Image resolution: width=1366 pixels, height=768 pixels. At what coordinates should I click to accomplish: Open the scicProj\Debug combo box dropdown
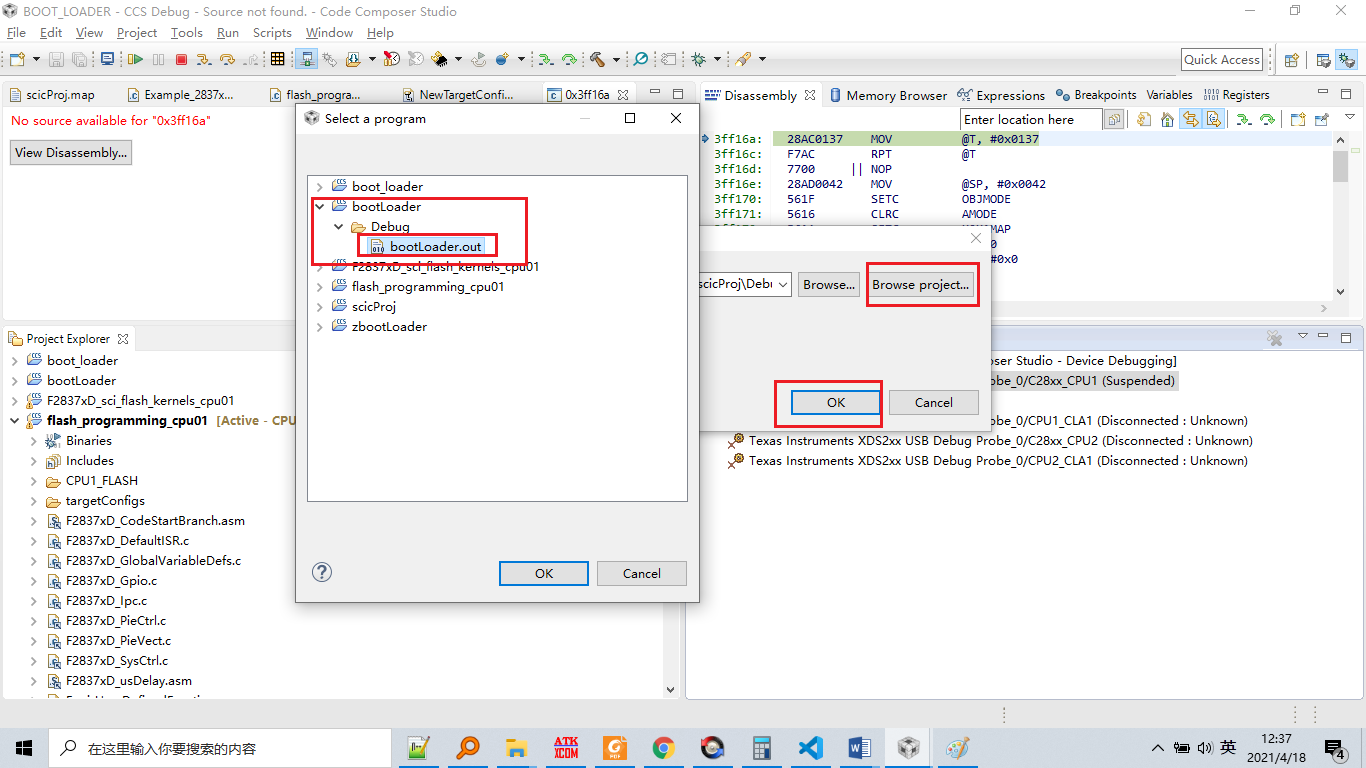coord(784,284)
